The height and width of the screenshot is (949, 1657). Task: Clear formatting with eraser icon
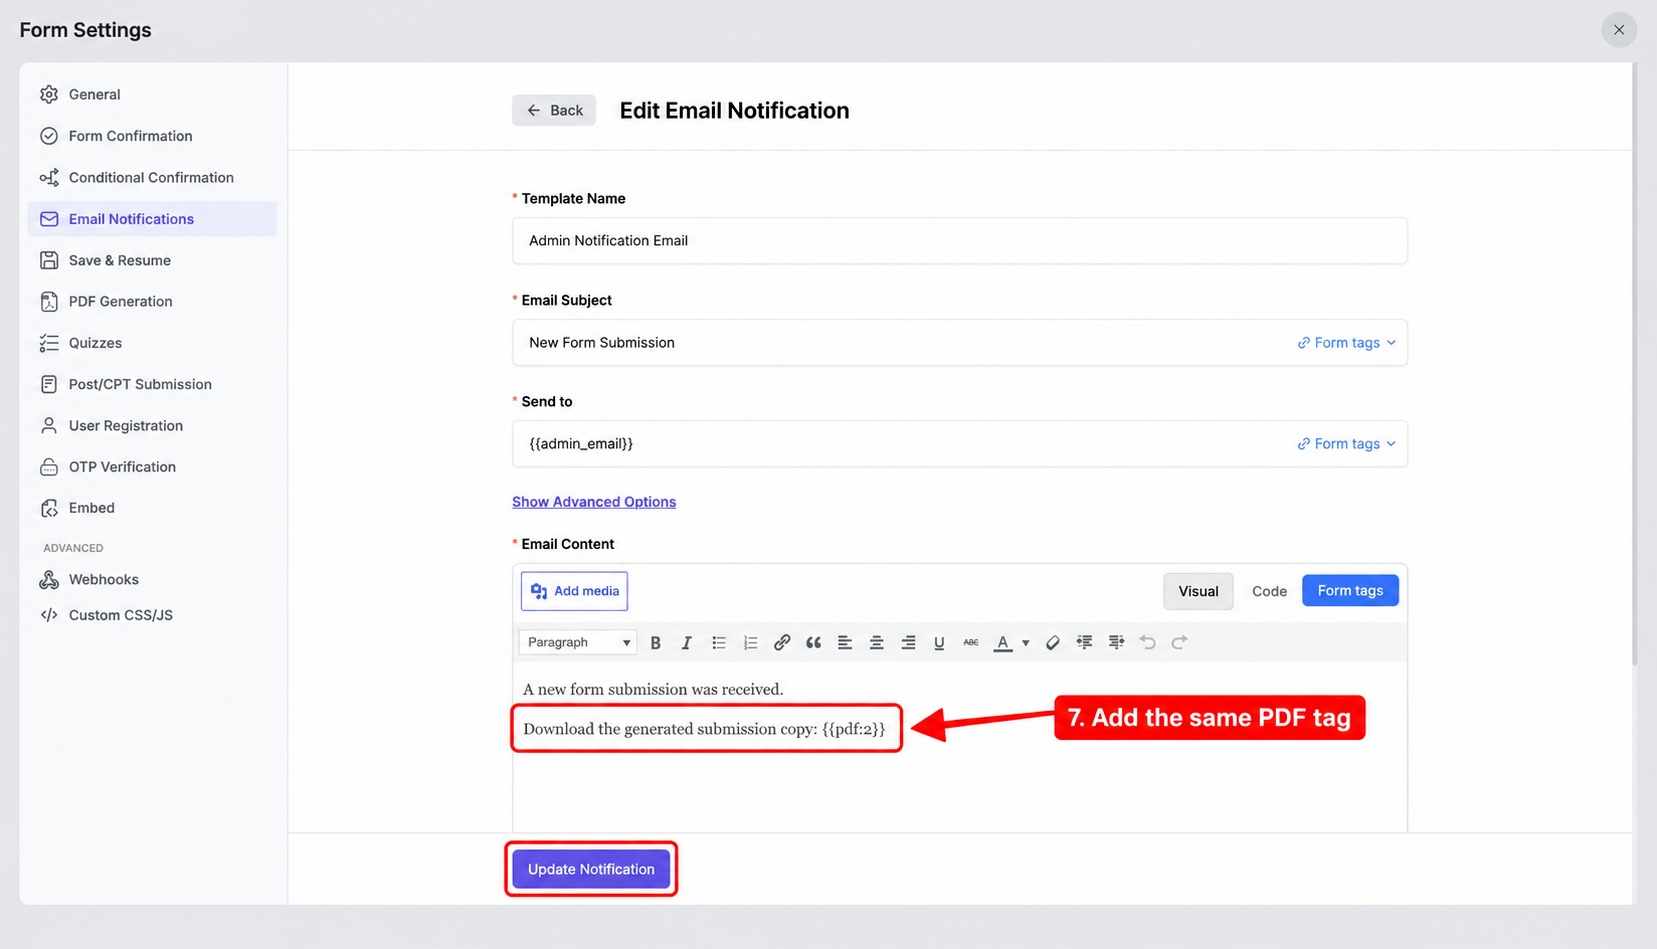pyautogui.click(x=1053, y=643)
